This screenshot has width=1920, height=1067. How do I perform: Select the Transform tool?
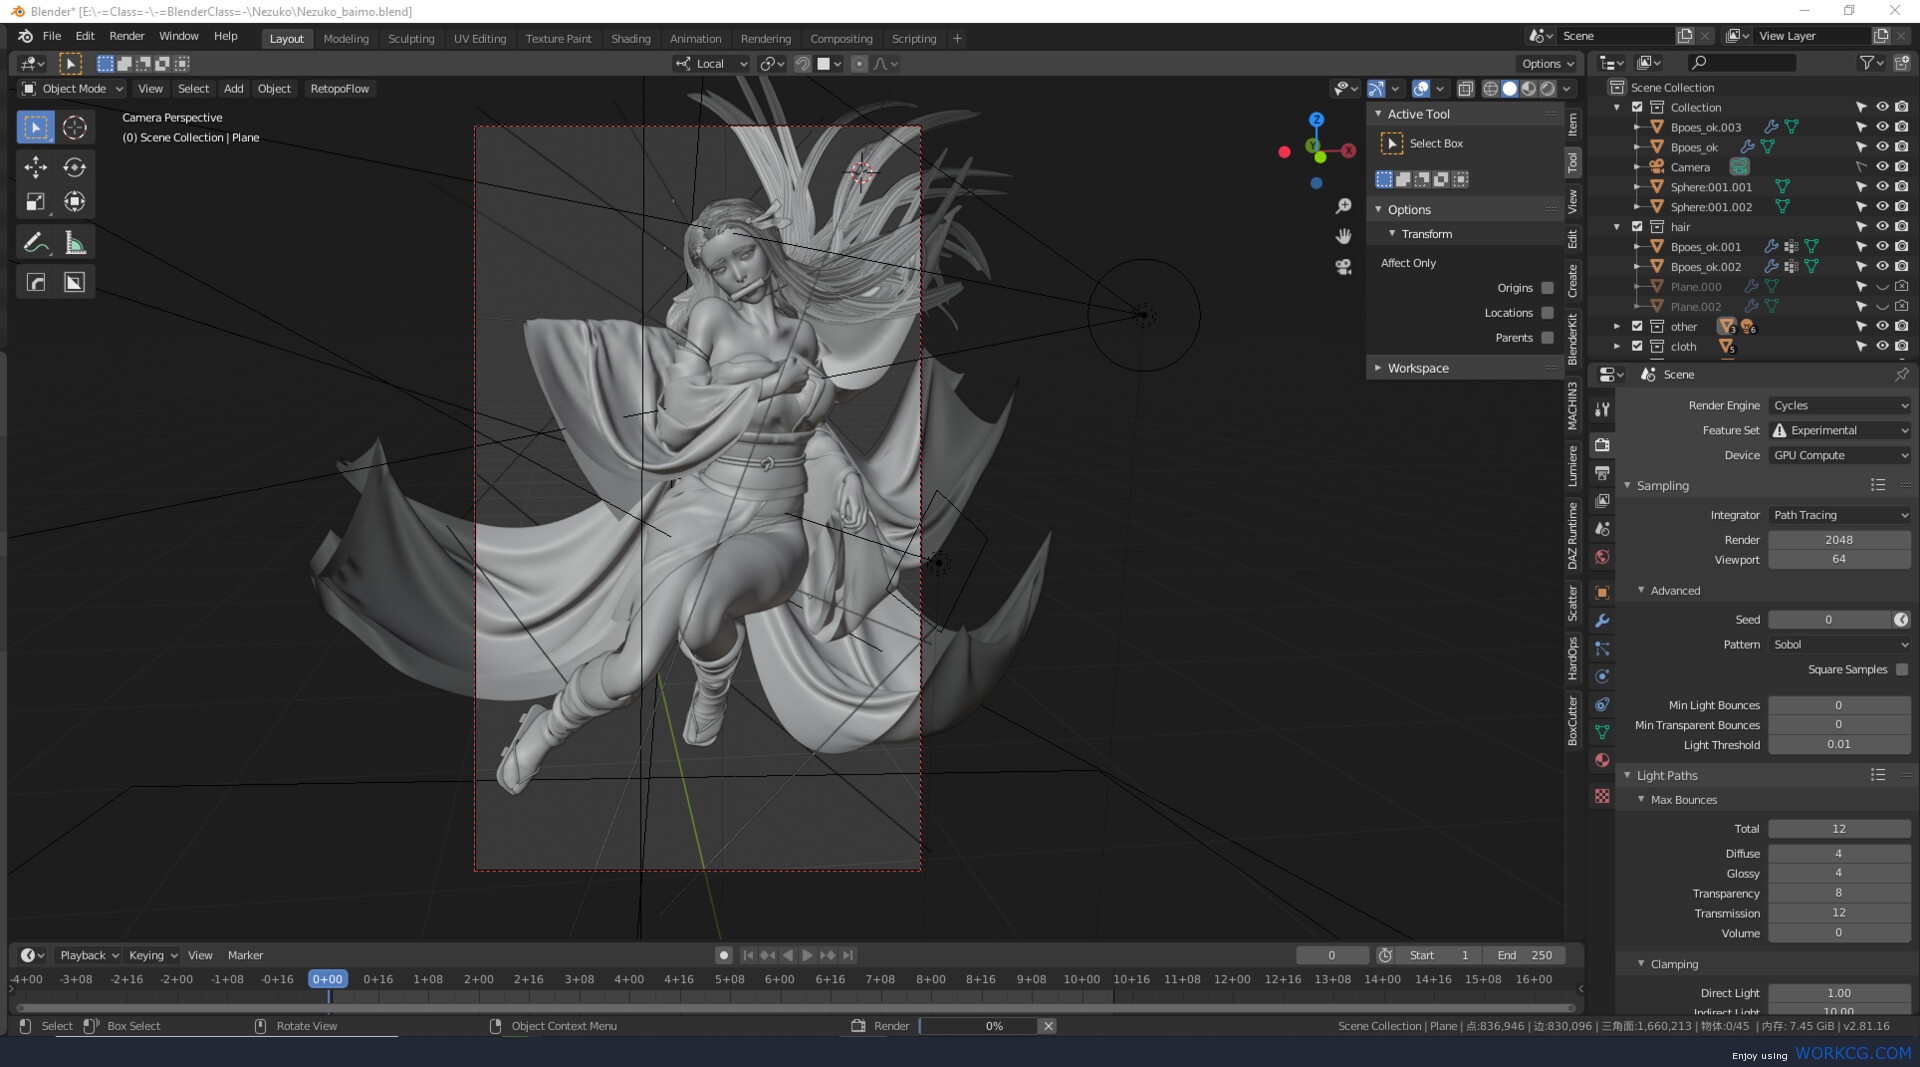[x=75, y=202]
